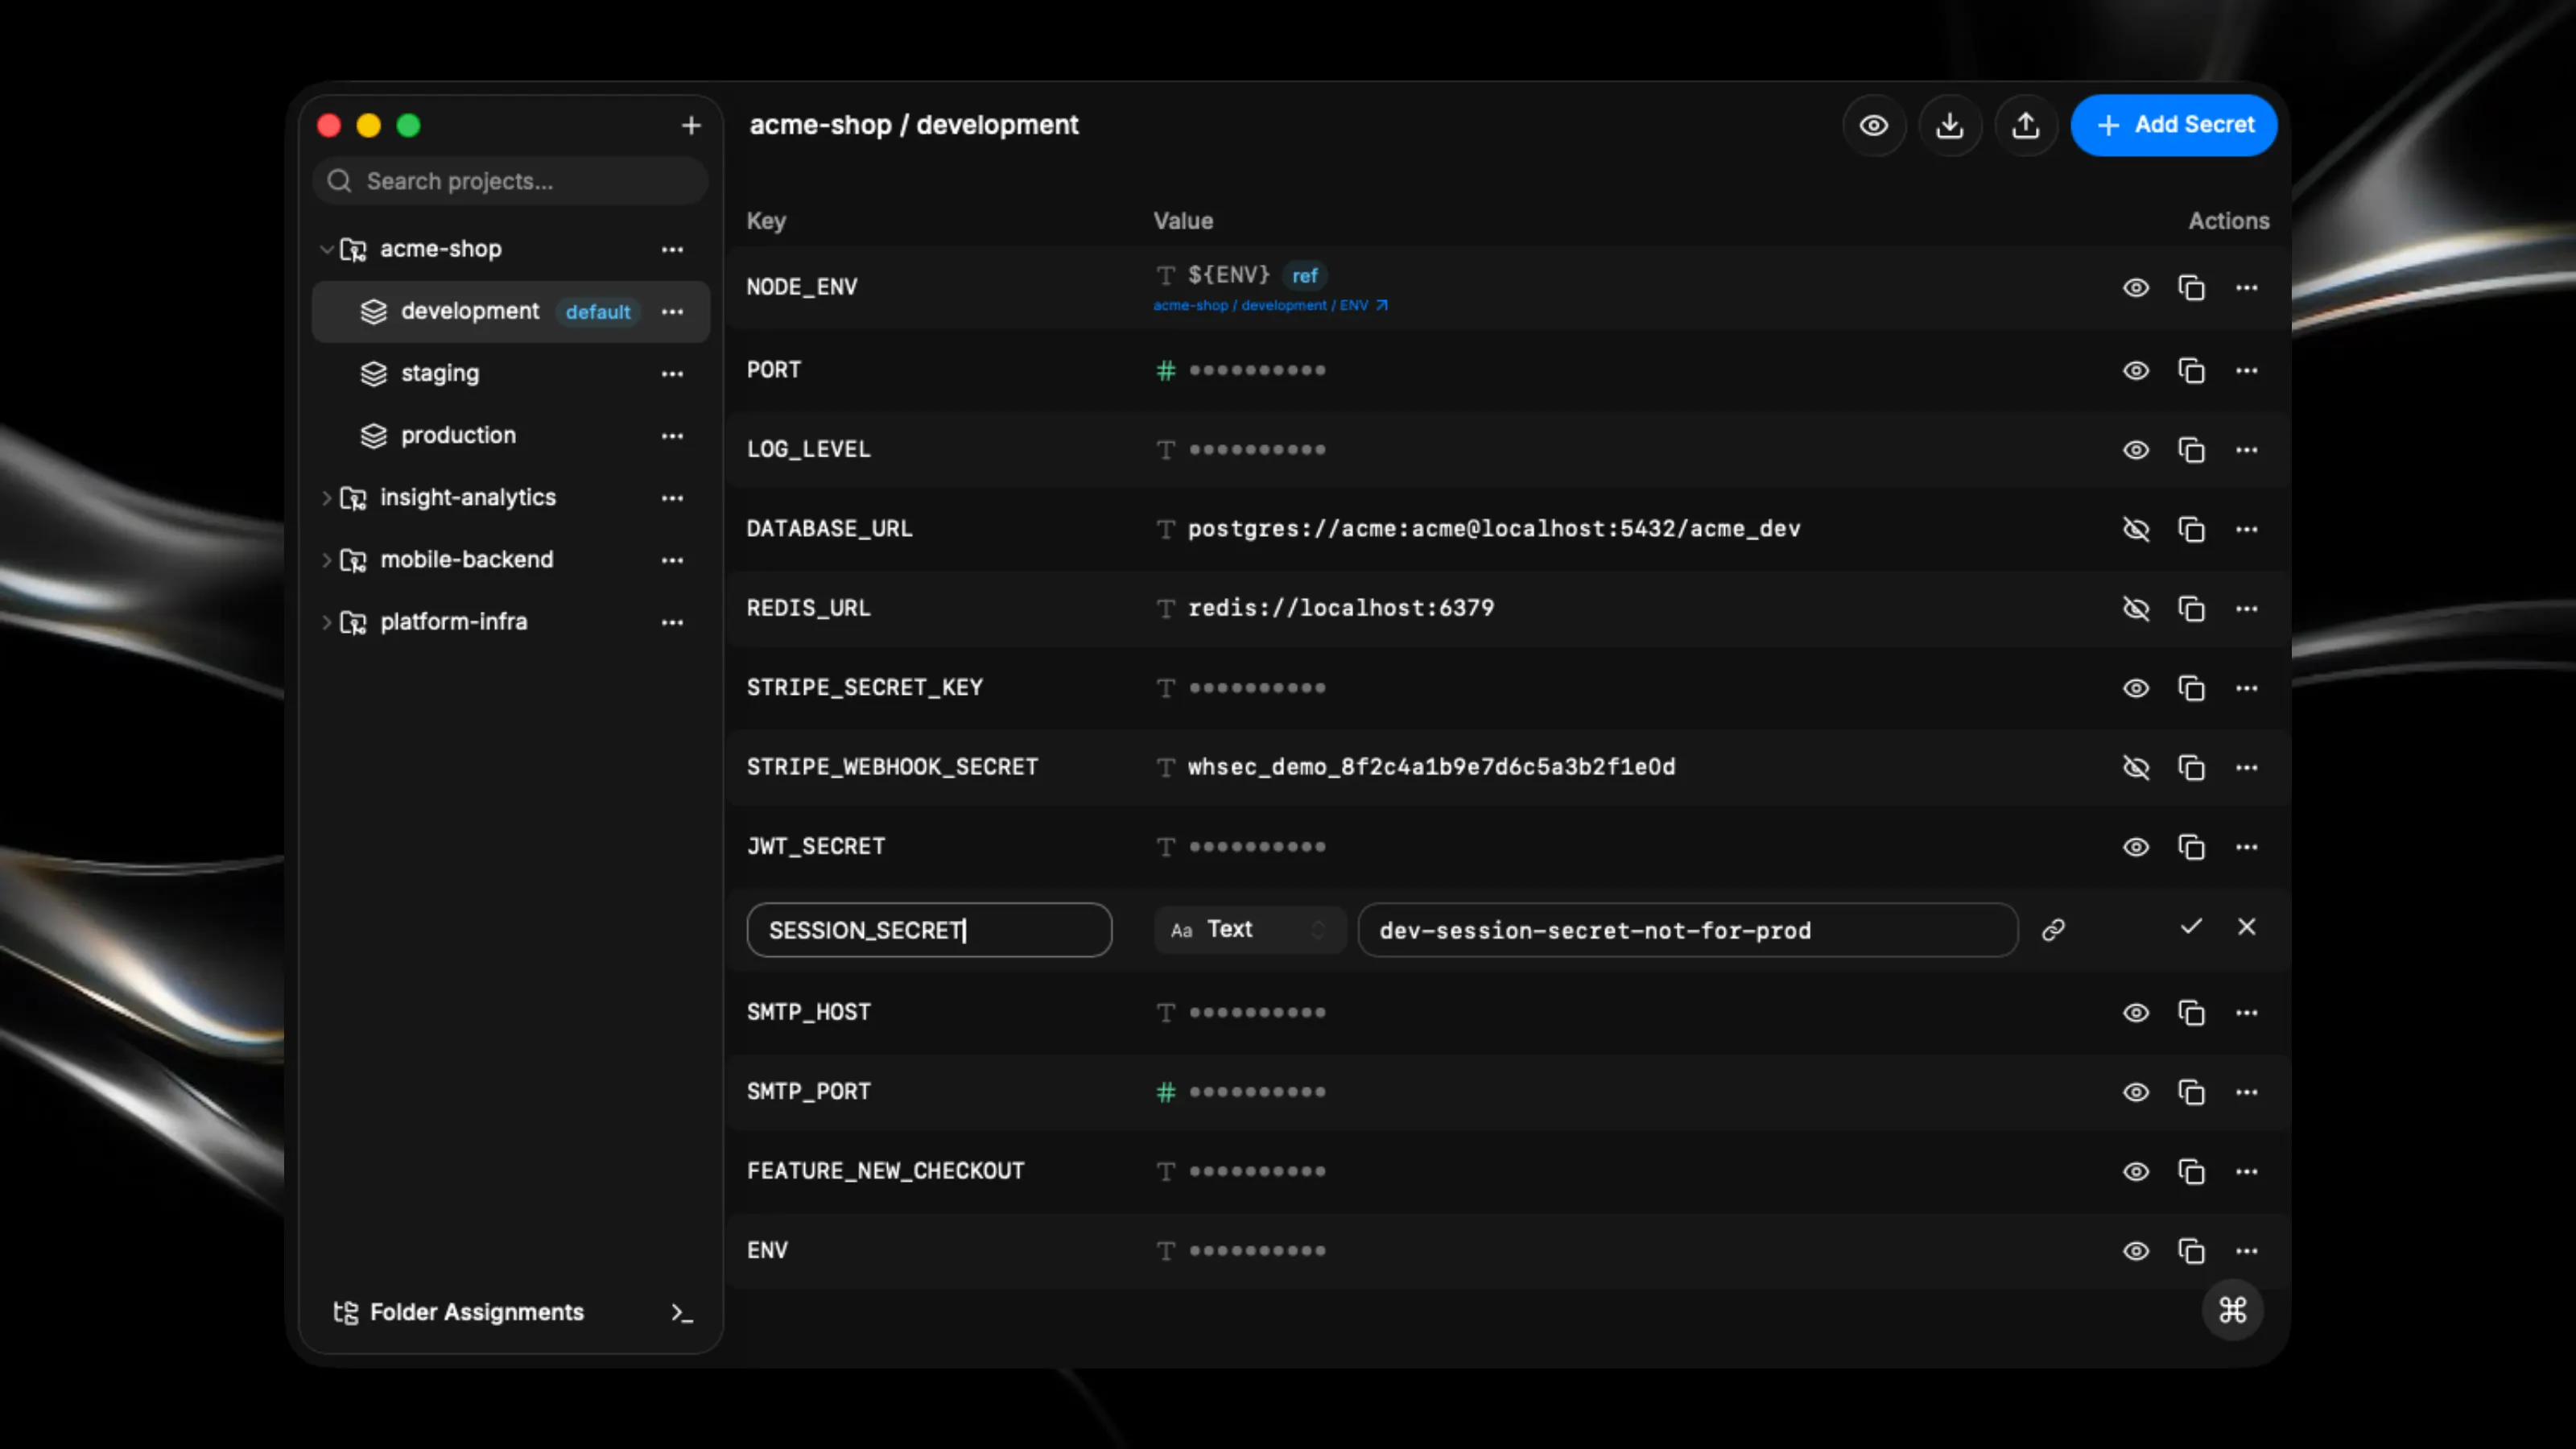Click the ref badge on NODE_ENV
This screenshot has height=1449, width=2576.
click(x=1304, y=276)
